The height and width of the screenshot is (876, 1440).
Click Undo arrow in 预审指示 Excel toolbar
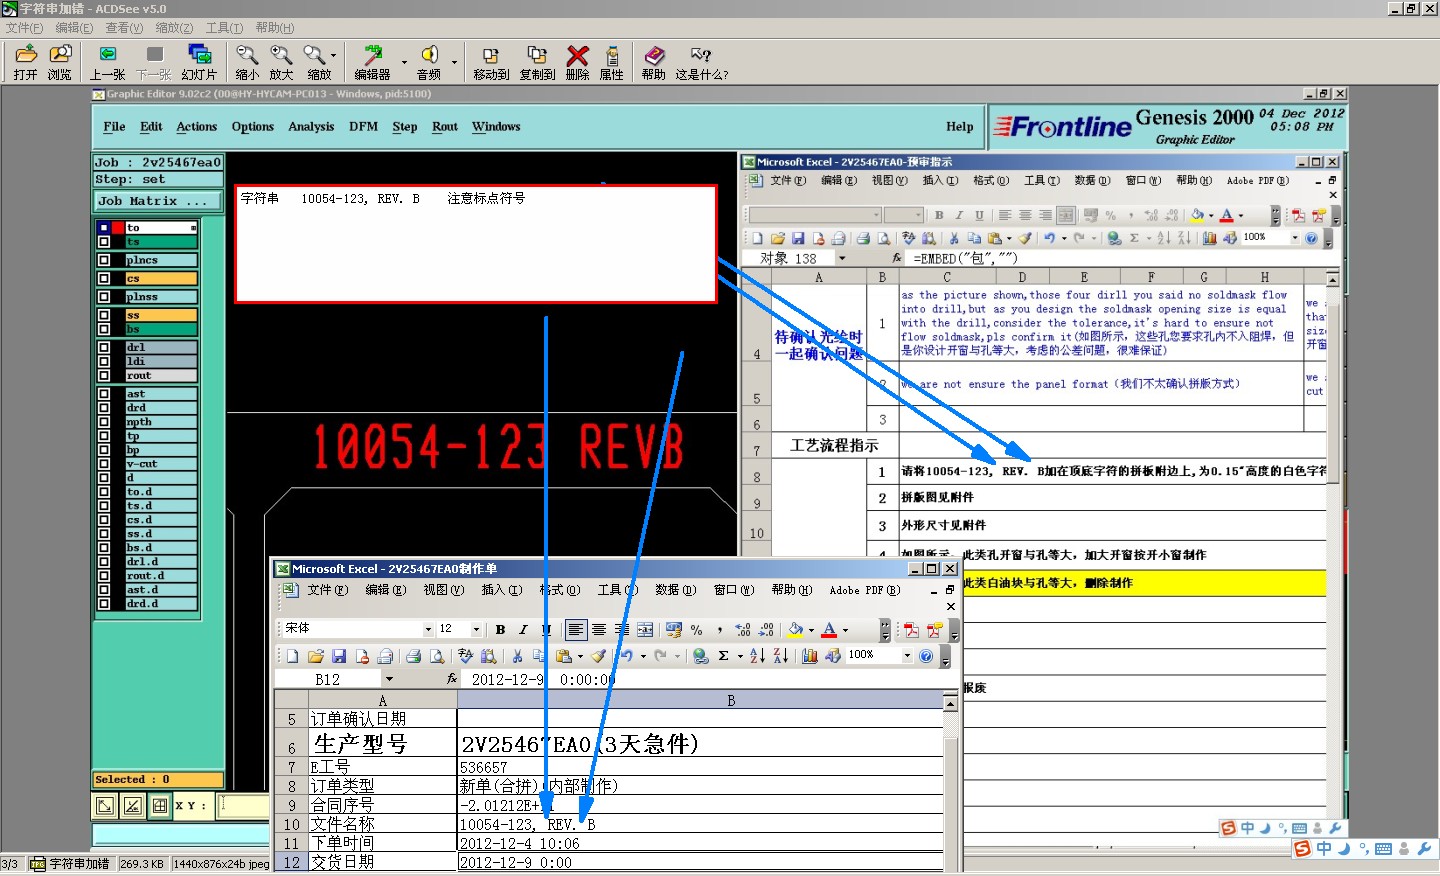pos(1049,238)
